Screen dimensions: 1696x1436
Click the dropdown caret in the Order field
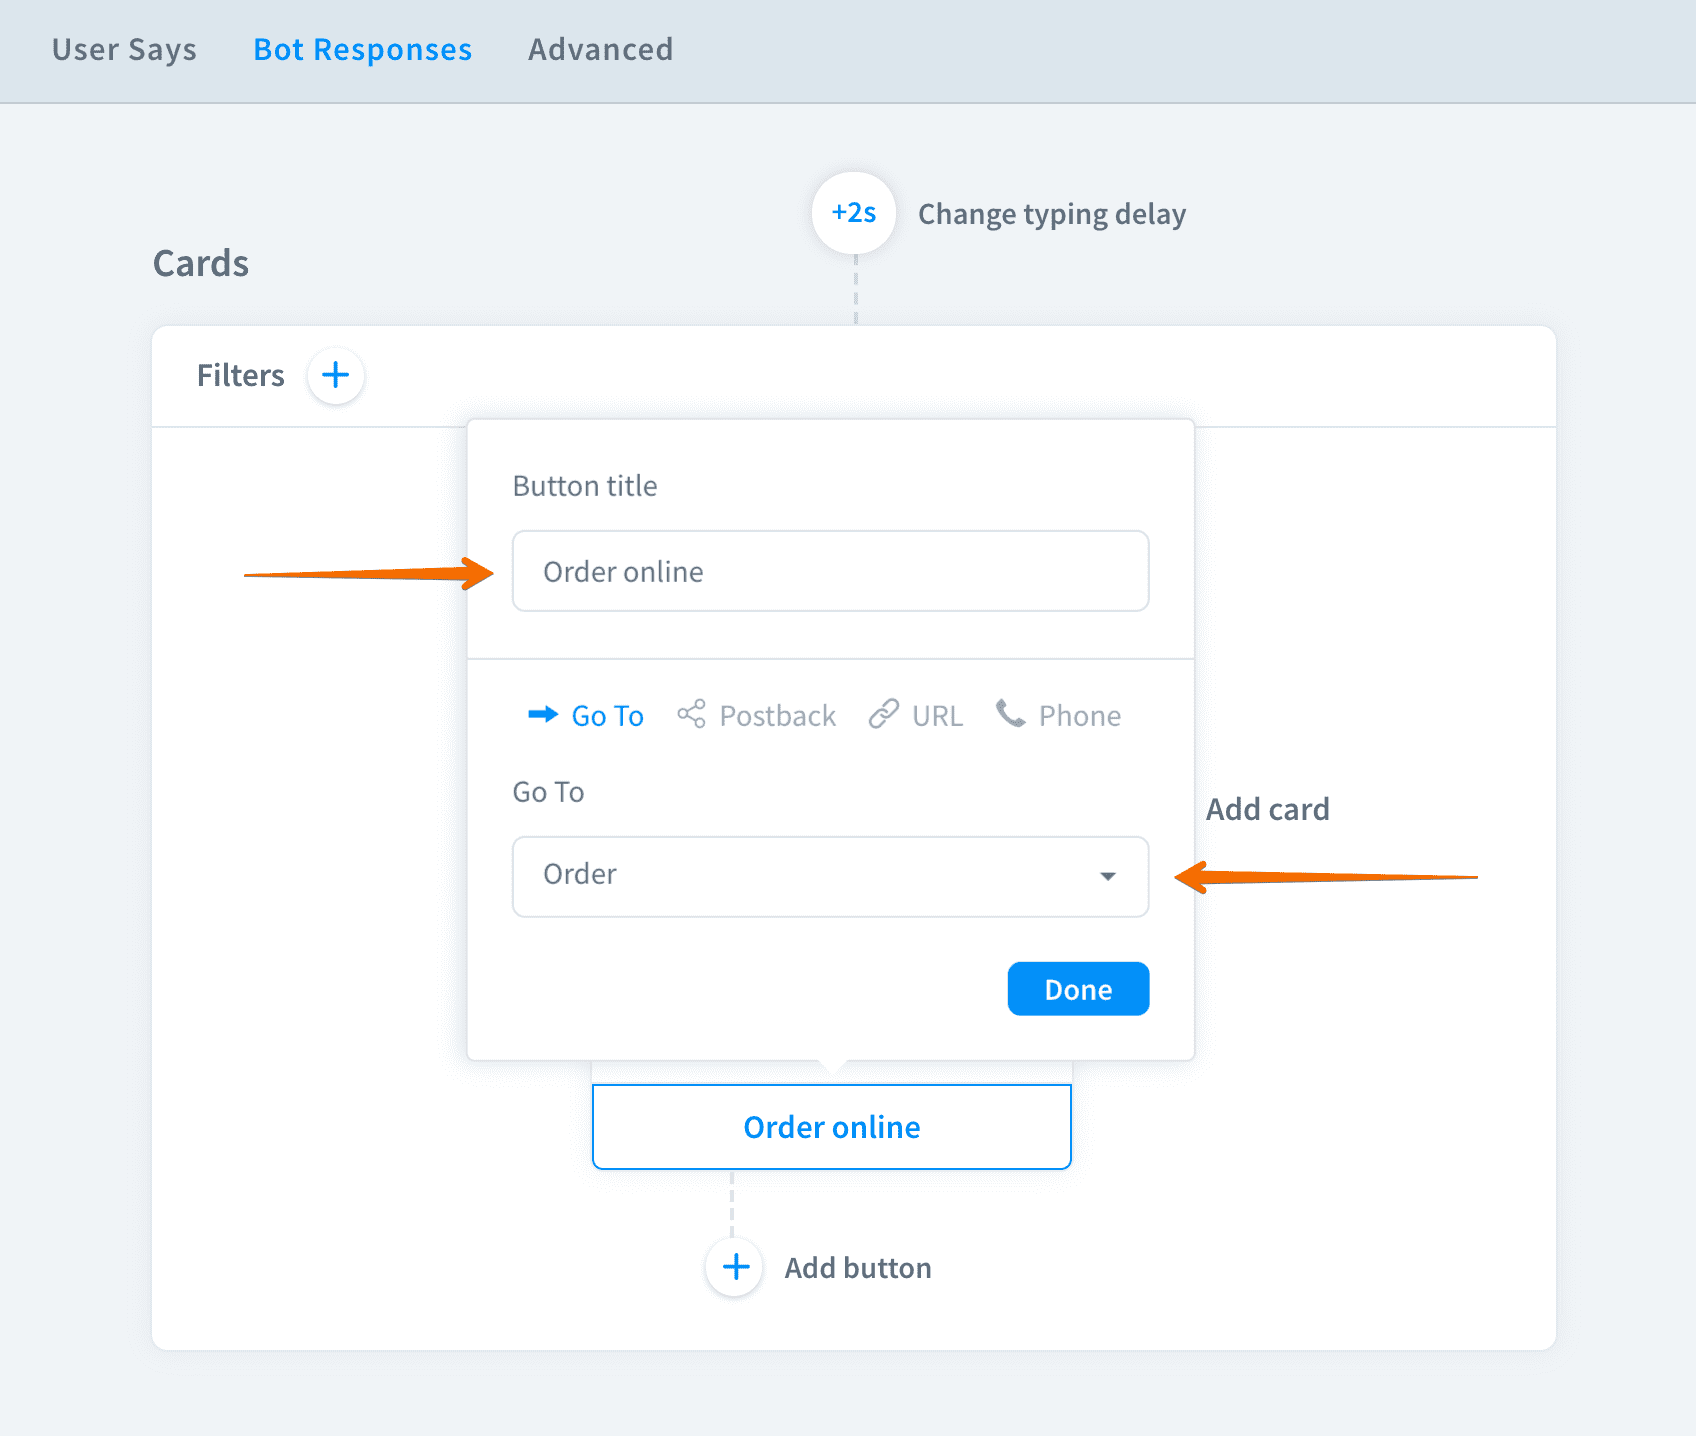tap(1107, 876)
